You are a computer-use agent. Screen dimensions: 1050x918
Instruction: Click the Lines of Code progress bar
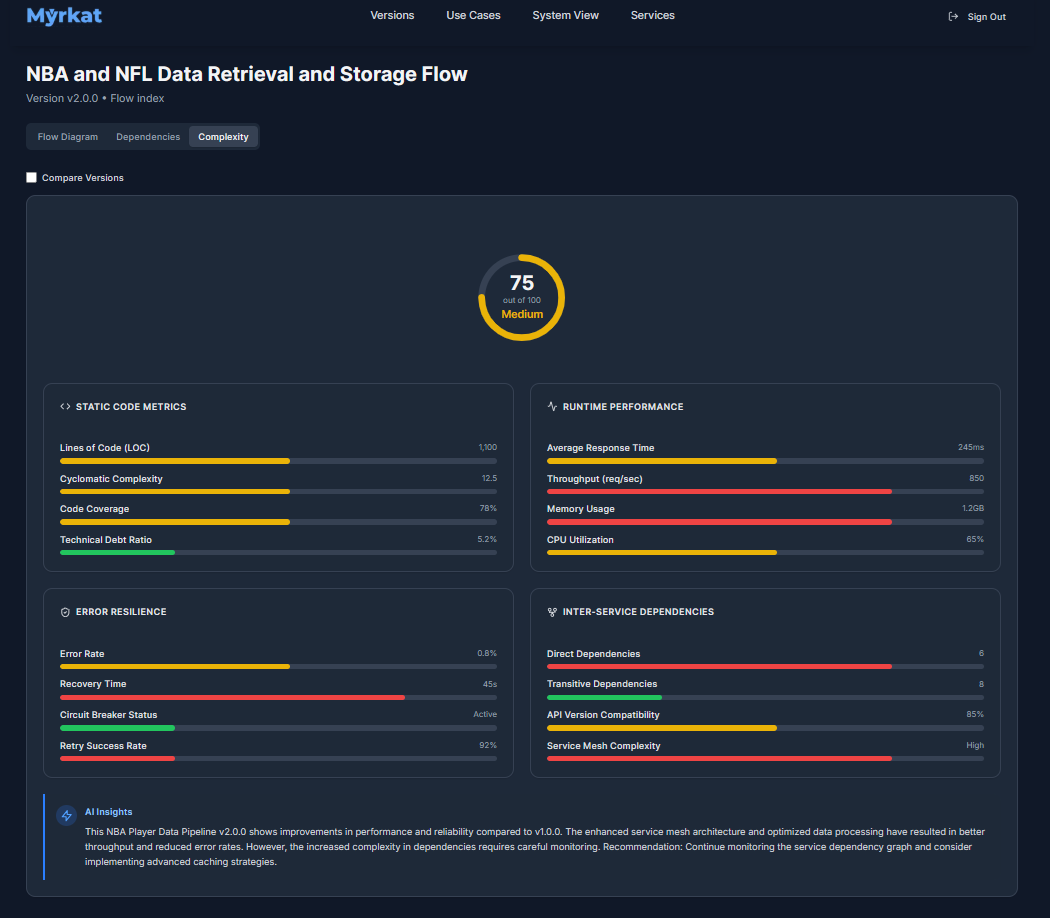(279, 461)
